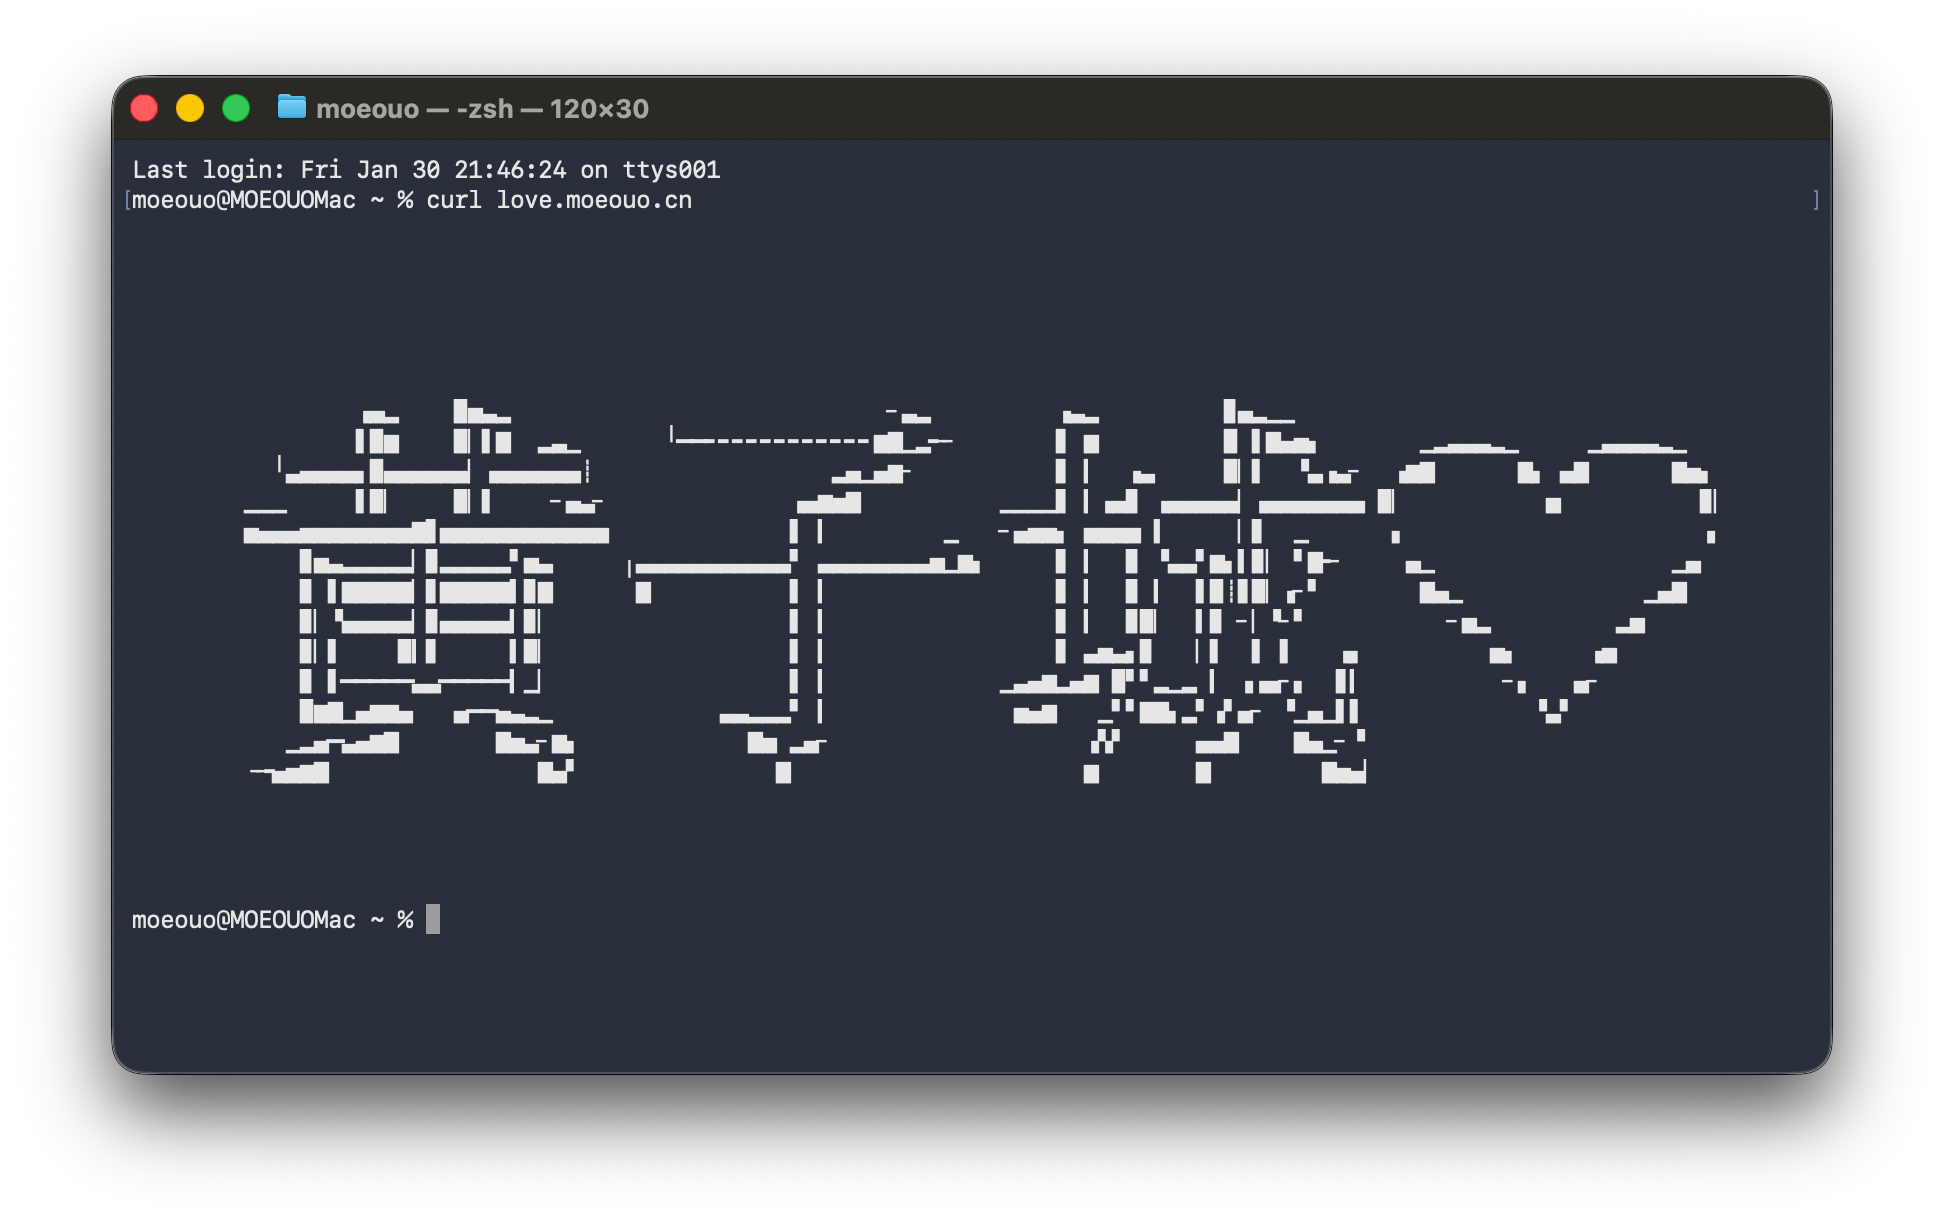Click the blue folder proxy icon in title bar
Viewport: 1944px width, 1222px height.
coord(291,107)
